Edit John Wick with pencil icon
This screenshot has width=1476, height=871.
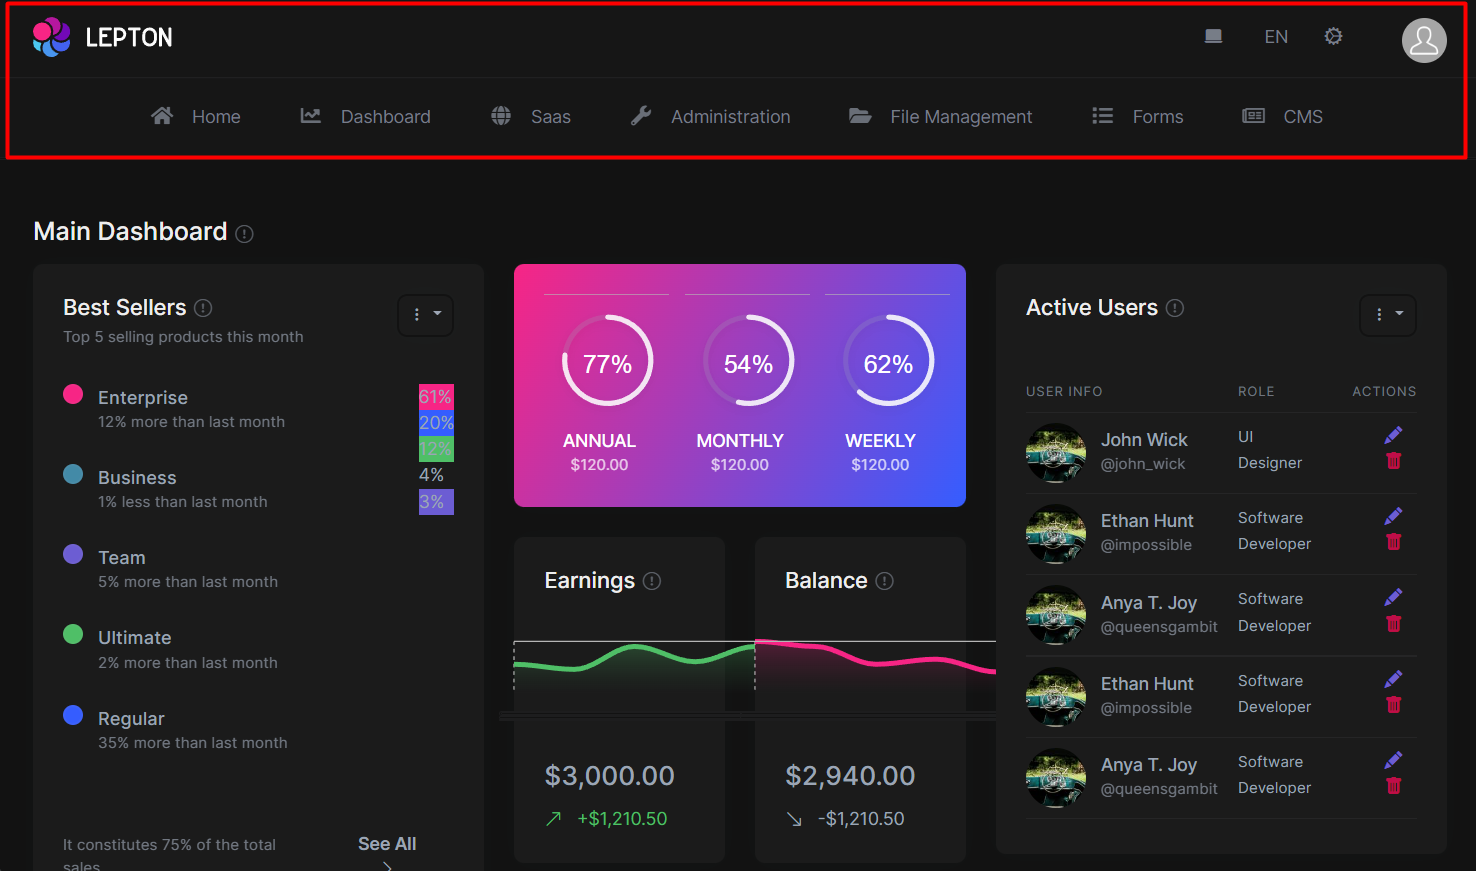click(1393, 435)
